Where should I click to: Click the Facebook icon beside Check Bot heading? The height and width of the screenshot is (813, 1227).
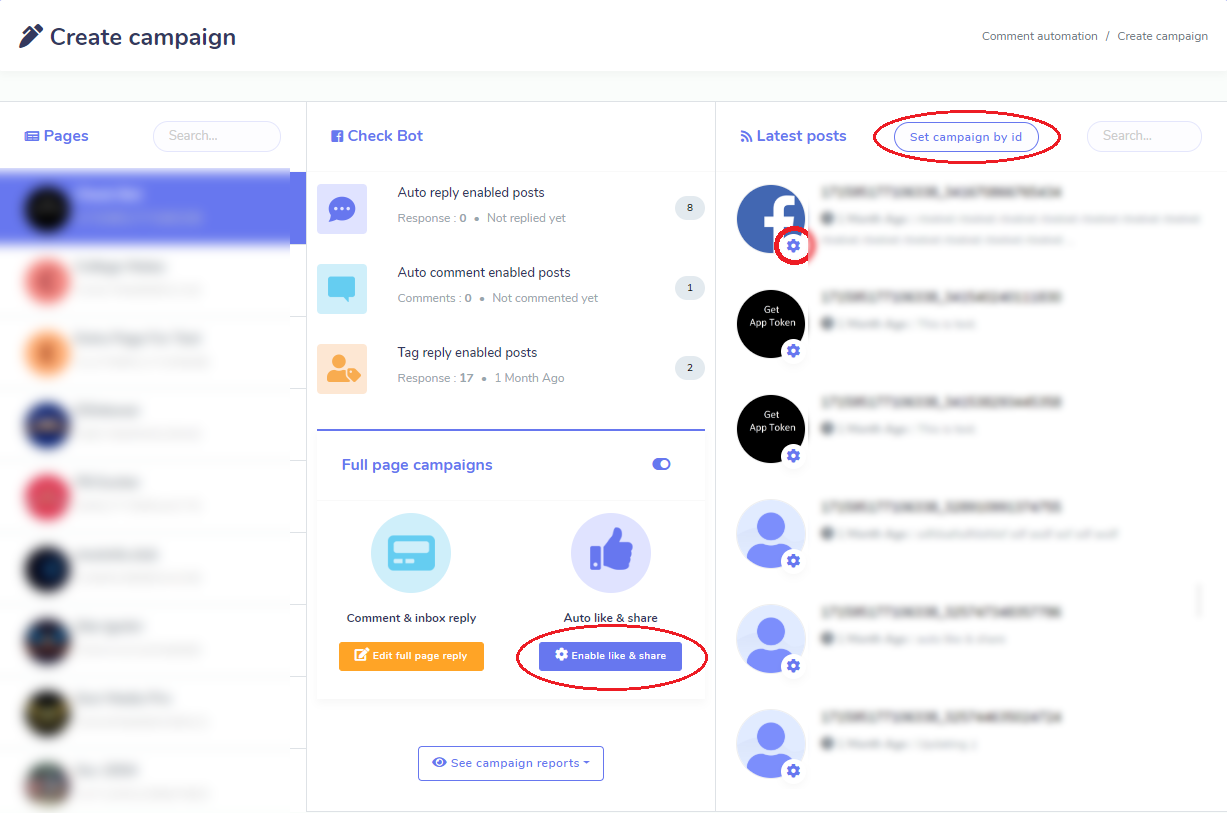337,135
